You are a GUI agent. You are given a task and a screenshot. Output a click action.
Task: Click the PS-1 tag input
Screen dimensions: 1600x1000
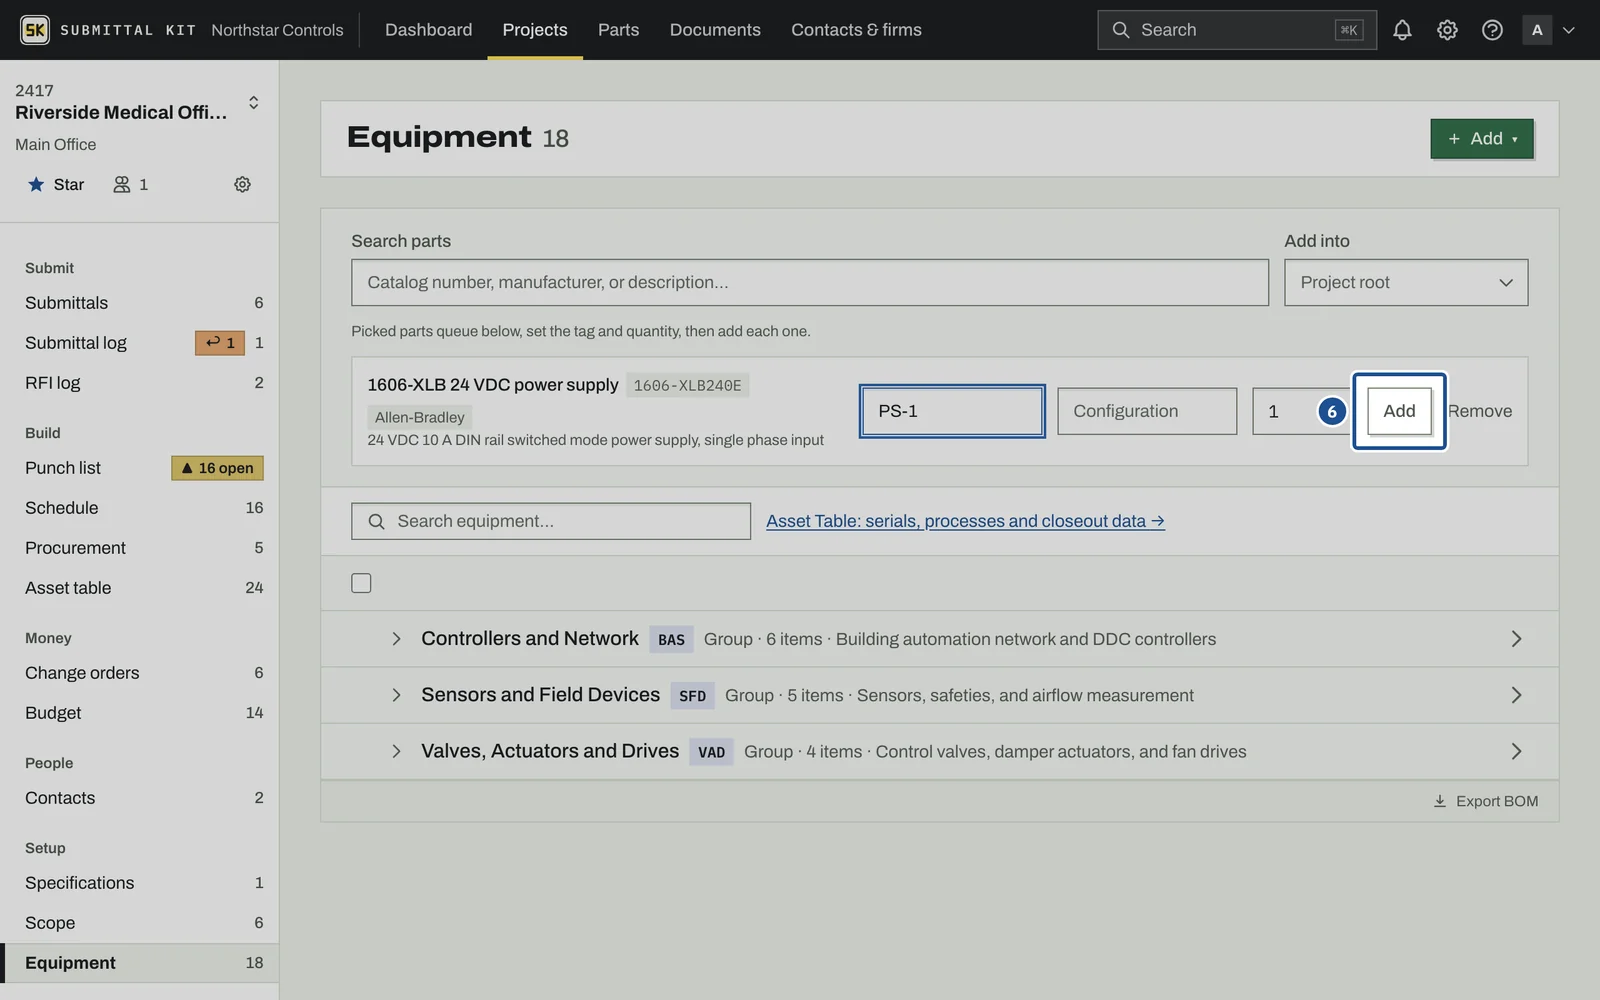pos(952,411)
